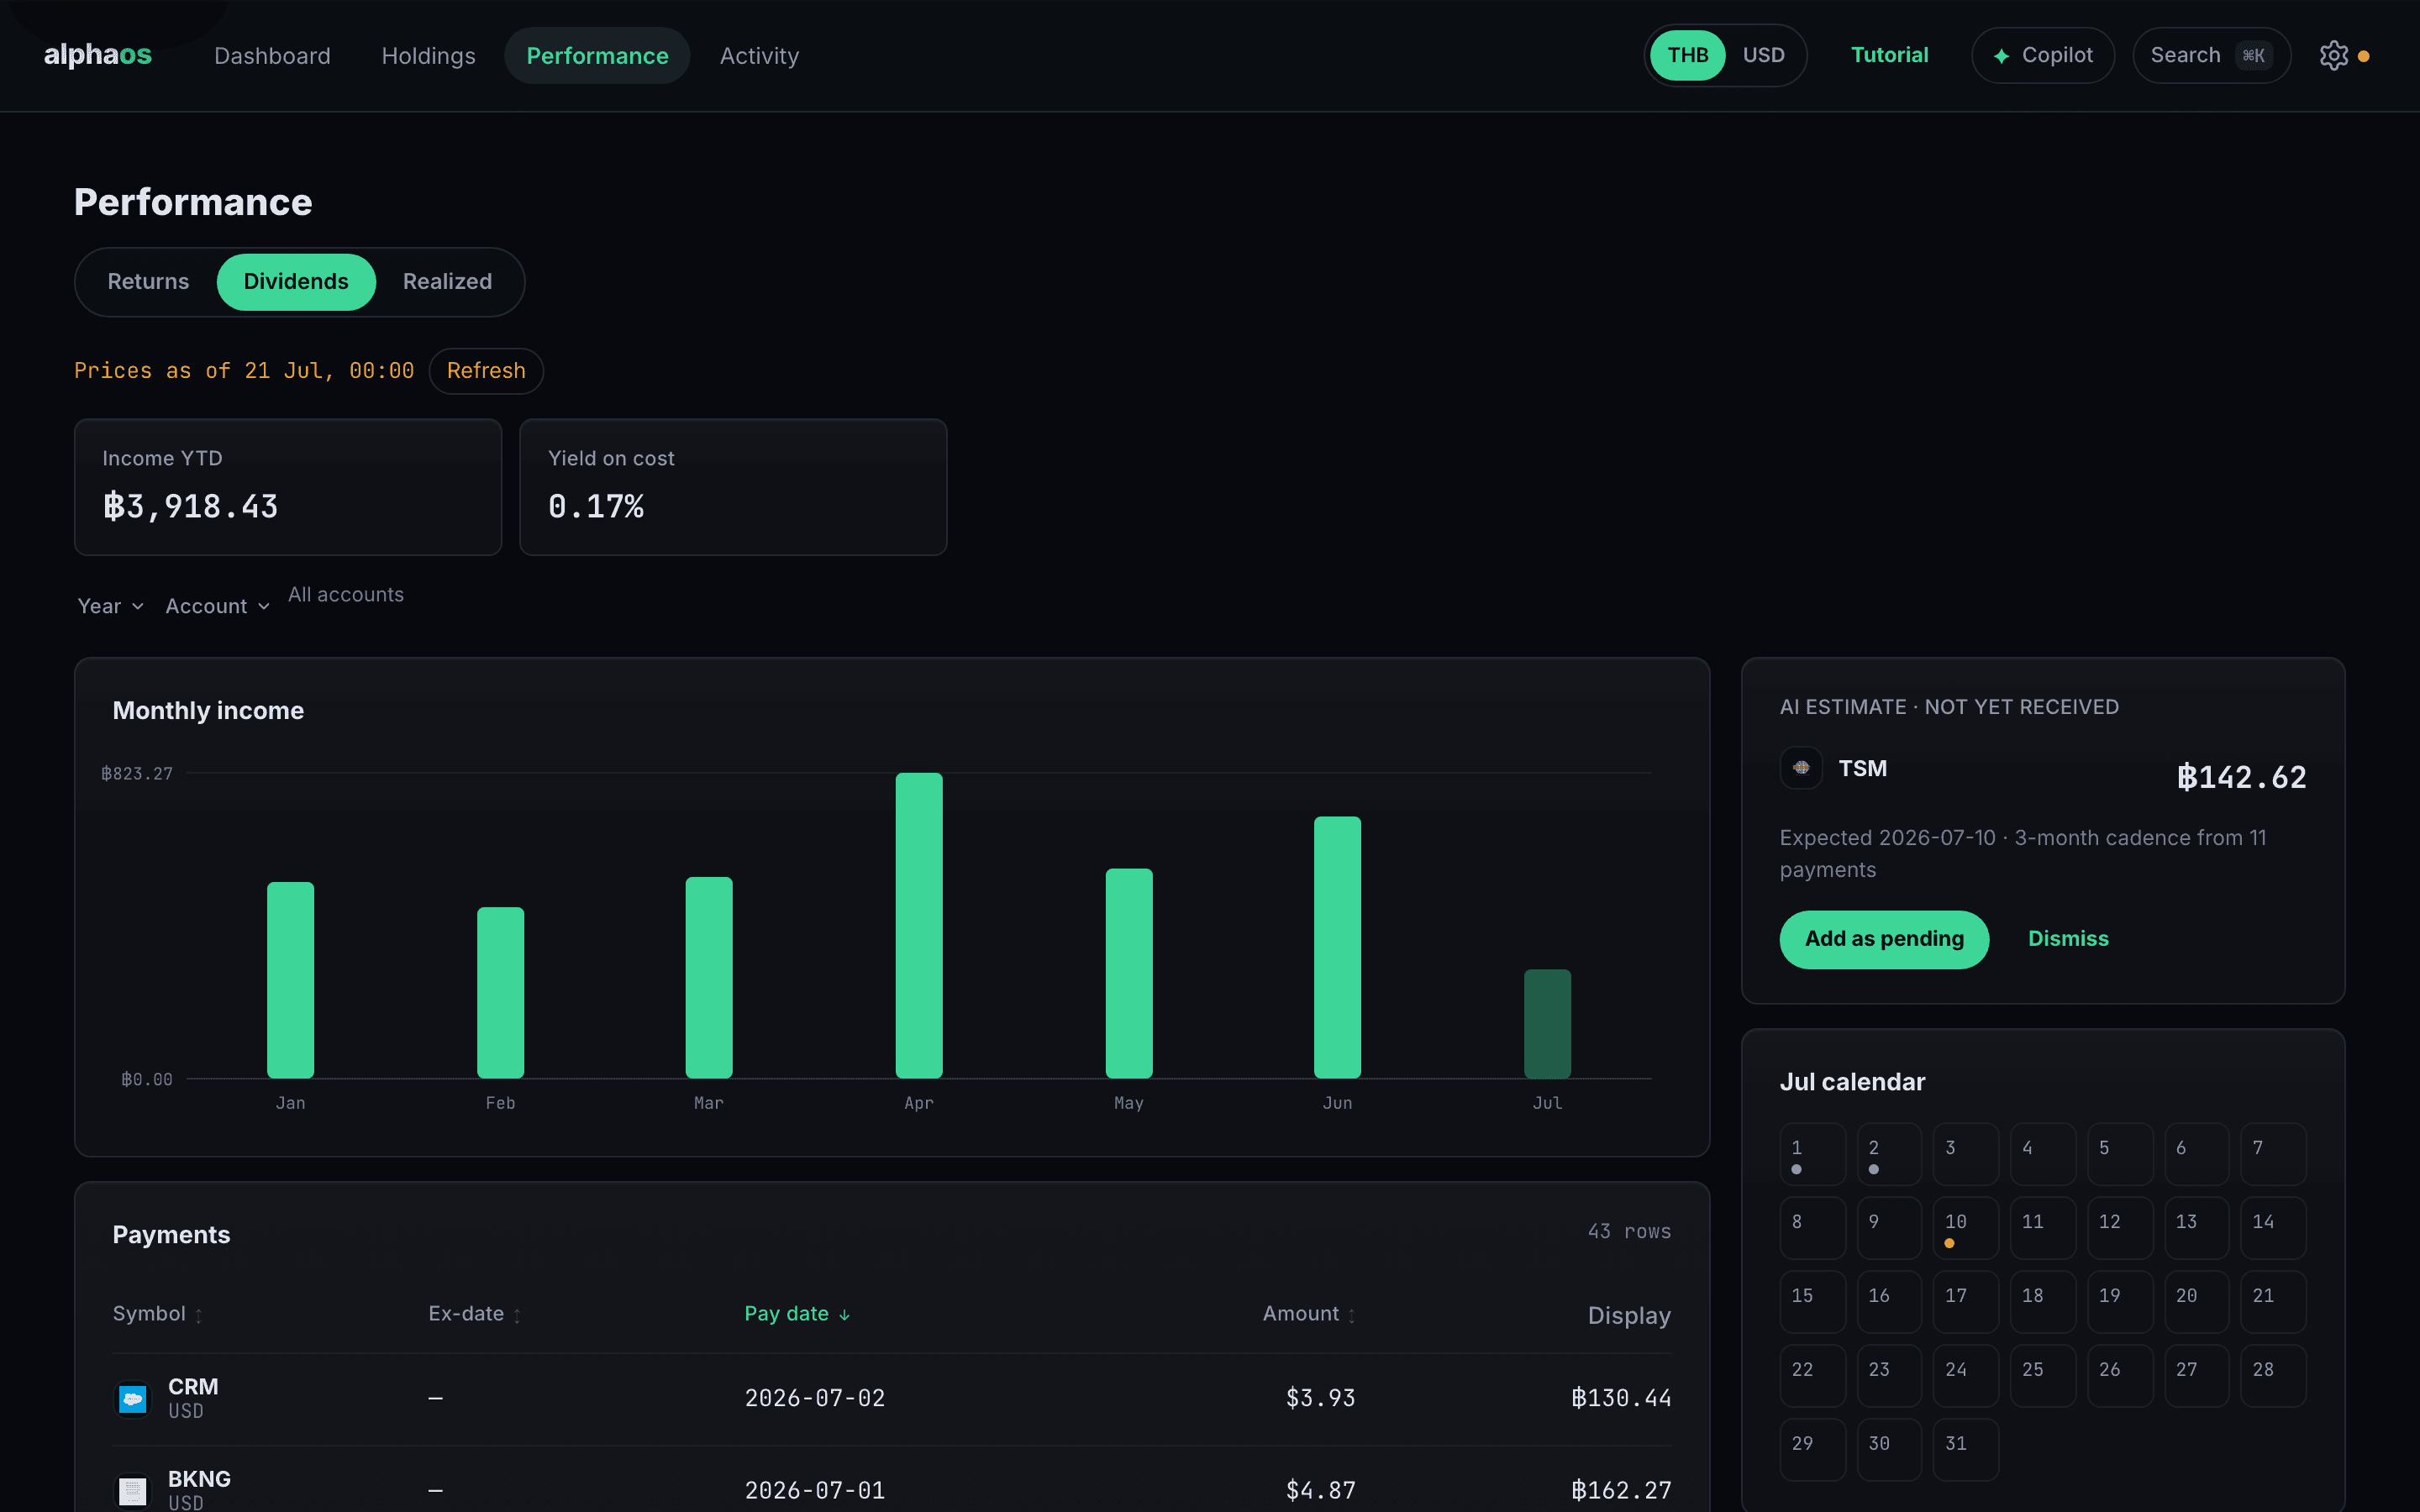Click BKNG pay date 2026-07-01
The height and width of the screenshot is (1512, 2420).
tap(815, 1491)
